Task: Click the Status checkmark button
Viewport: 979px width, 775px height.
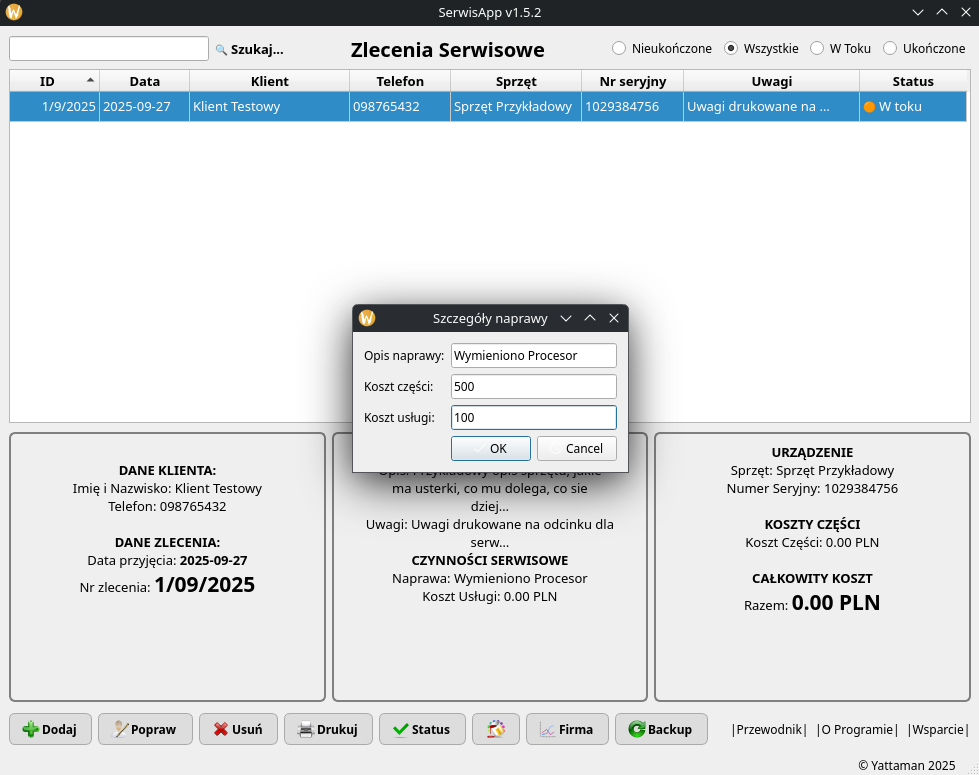Action: coord(422,729)
